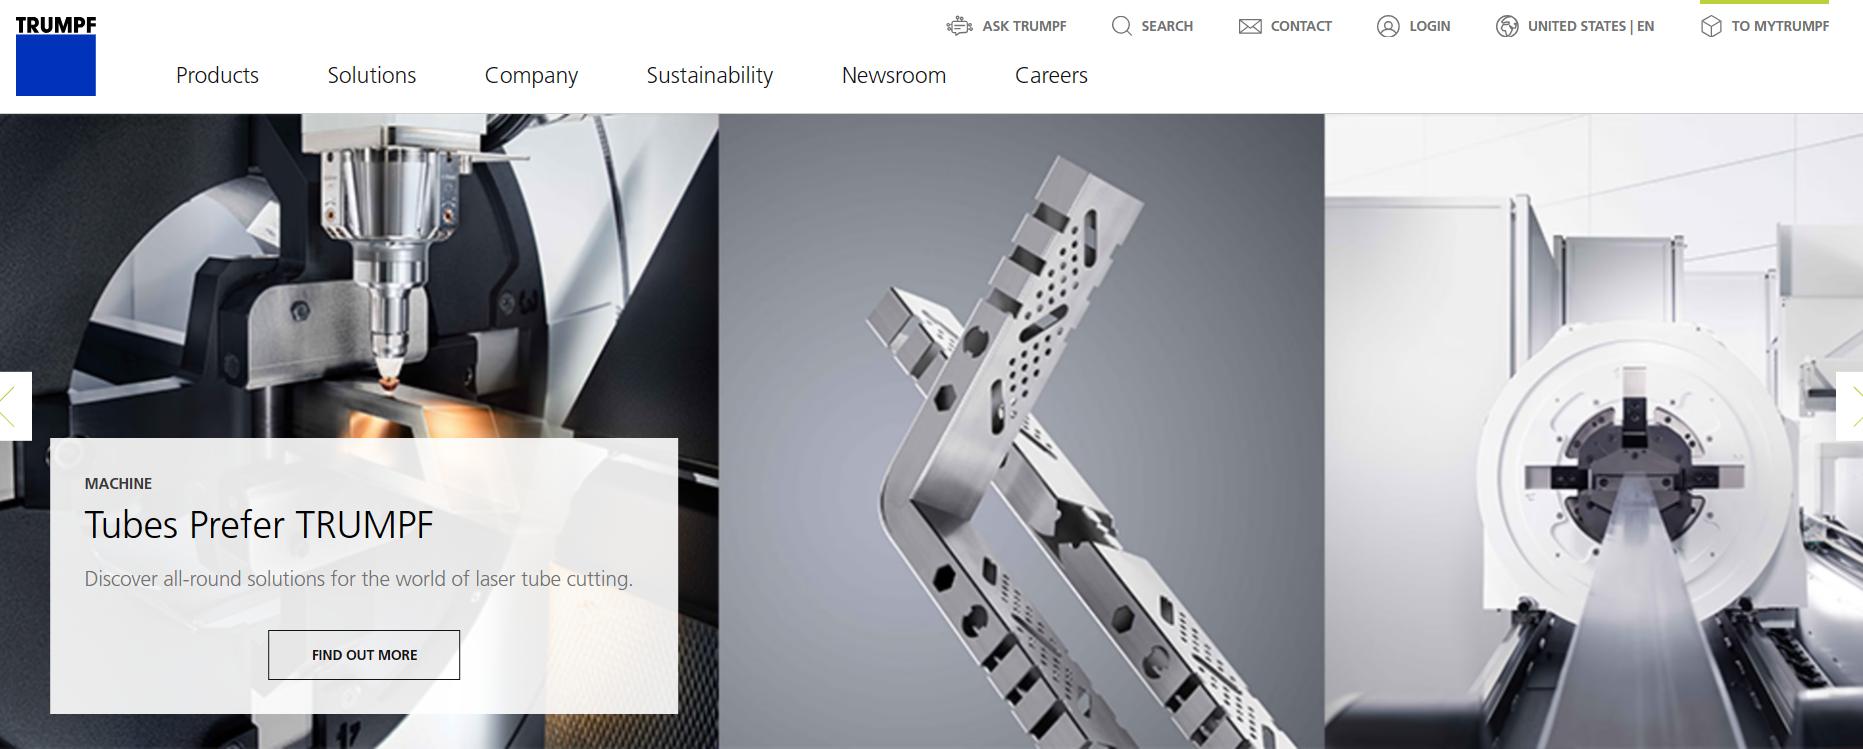This screenshot has height=749, width=1863.
Task: Open the Solutions menu
Action: [x=372, y=75]
